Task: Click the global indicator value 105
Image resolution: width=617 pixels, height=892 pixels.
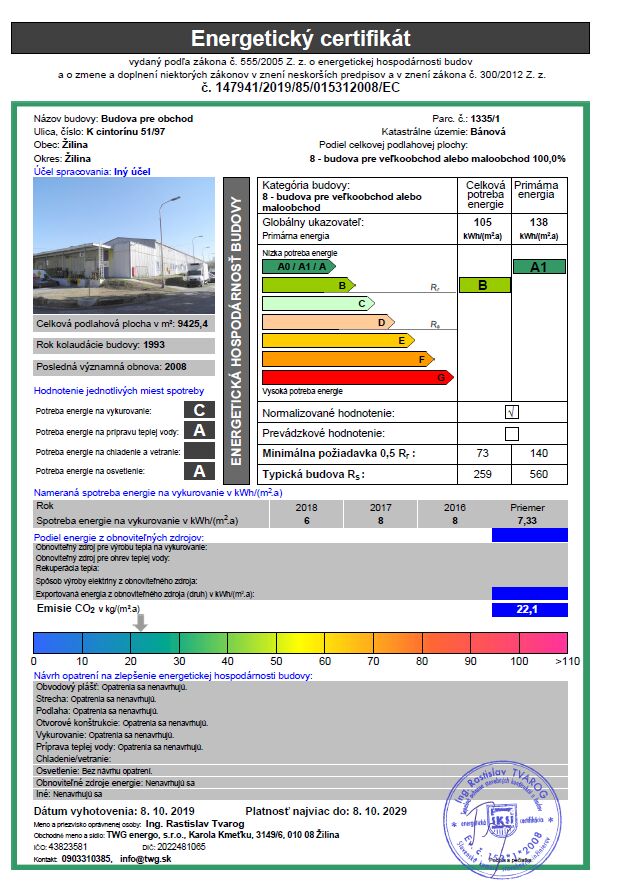Action: coord(483,222)
